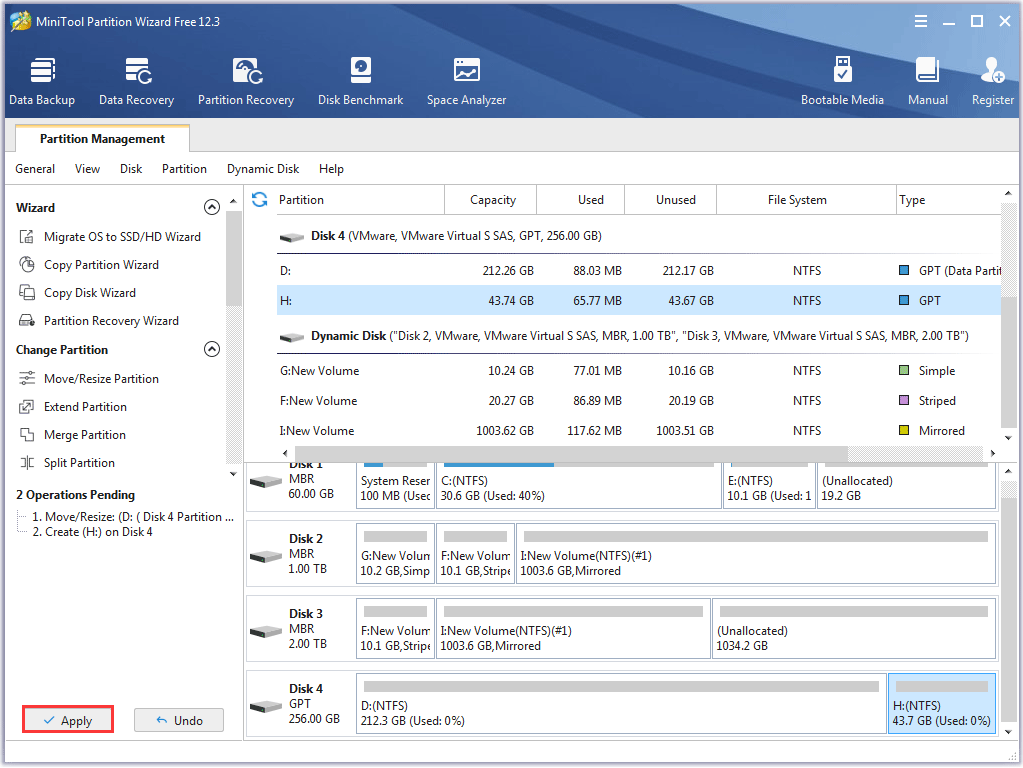This screenshot has width=1023, height=768.
Task: Open the Dynamic Disk menu
Action: coord(263,169)
